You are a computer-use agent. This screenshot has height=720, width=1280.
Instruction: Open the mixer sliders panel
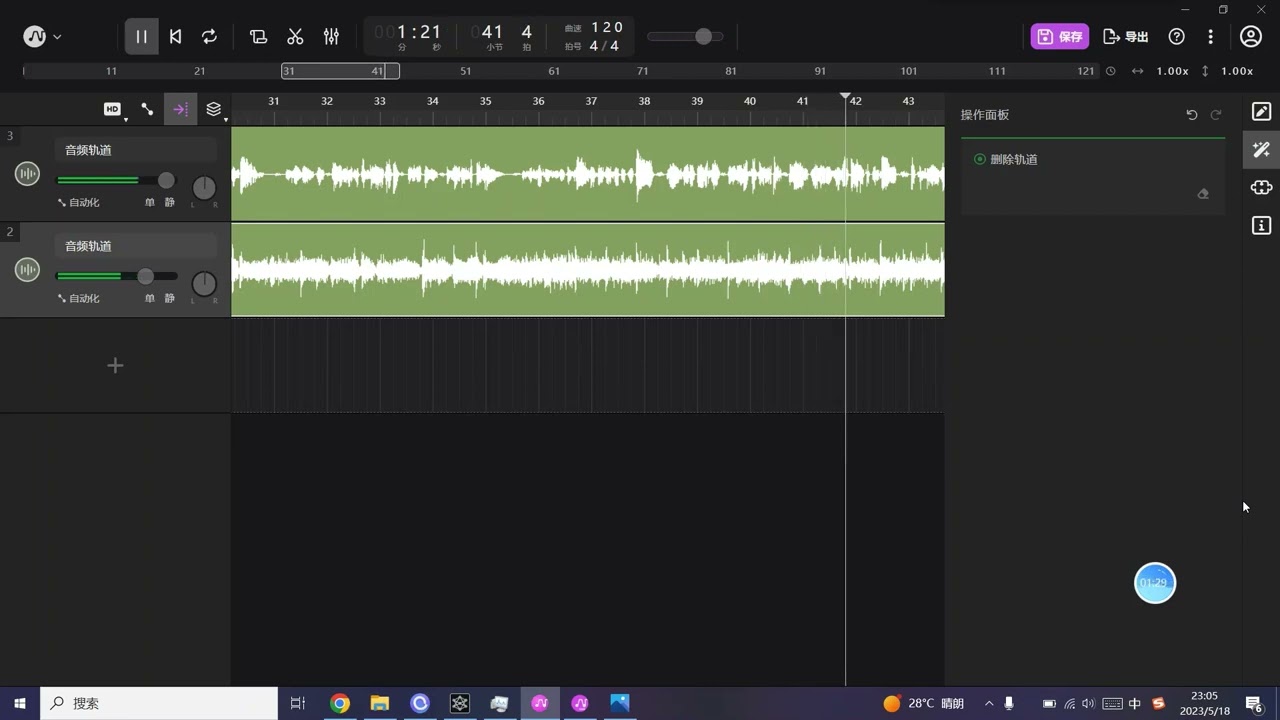click(331, 37)
